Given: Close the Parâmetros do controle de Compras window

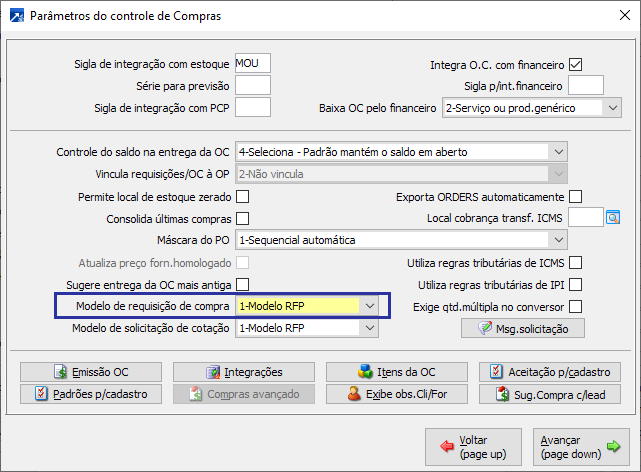Looking at the screenshot, I should coord(625,16).
